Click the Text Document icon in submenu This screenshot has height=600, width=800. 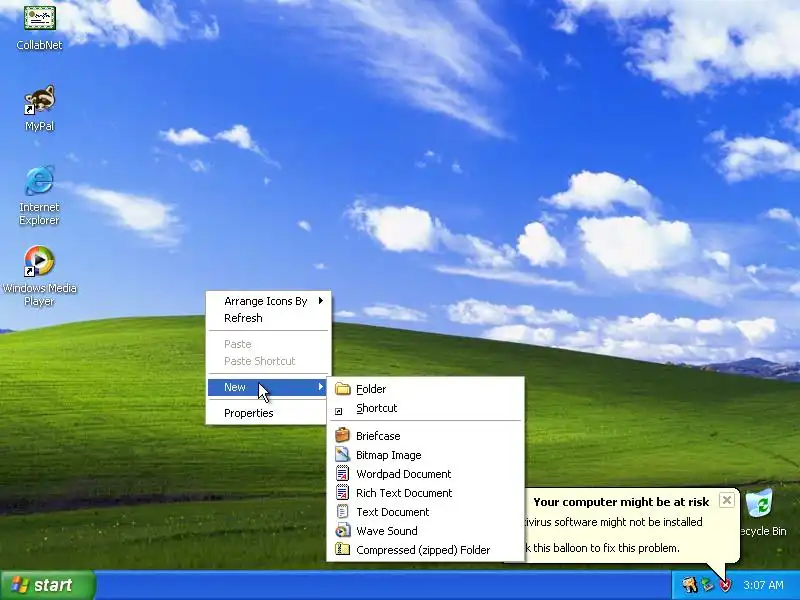[x=342, y=511]
